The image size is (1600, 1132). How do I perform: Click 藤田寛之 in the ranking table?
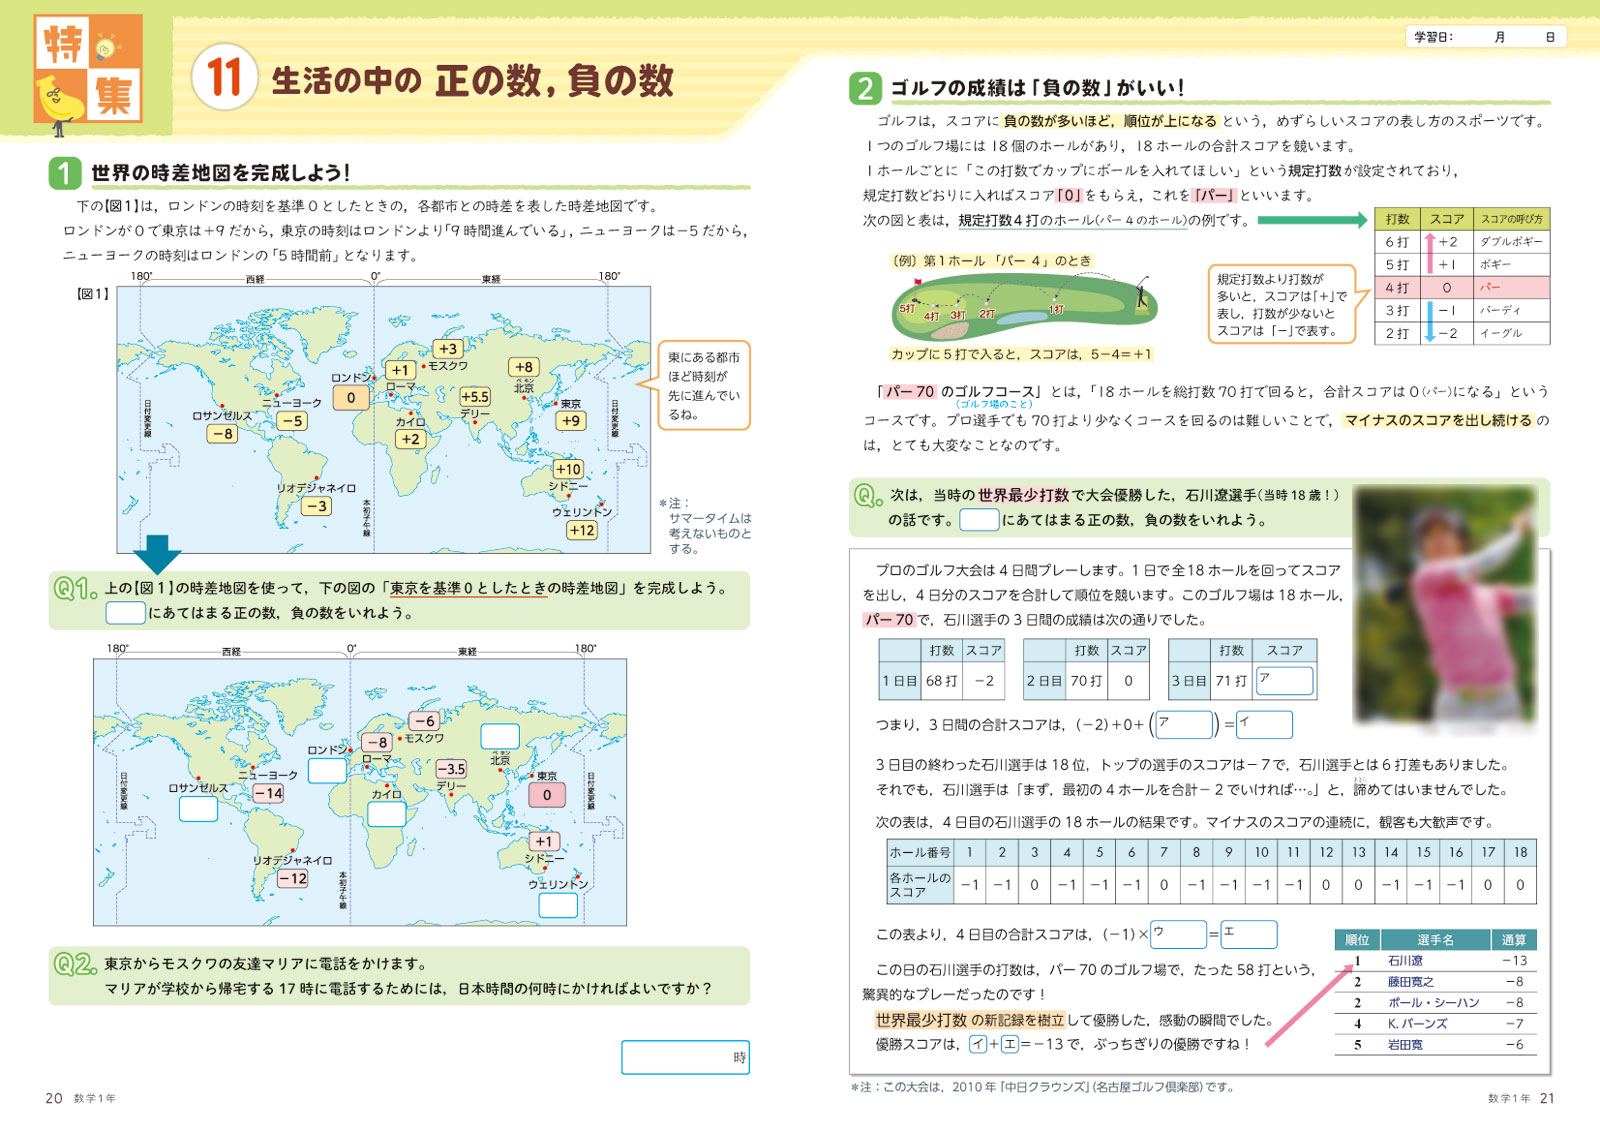point(1410,982)
